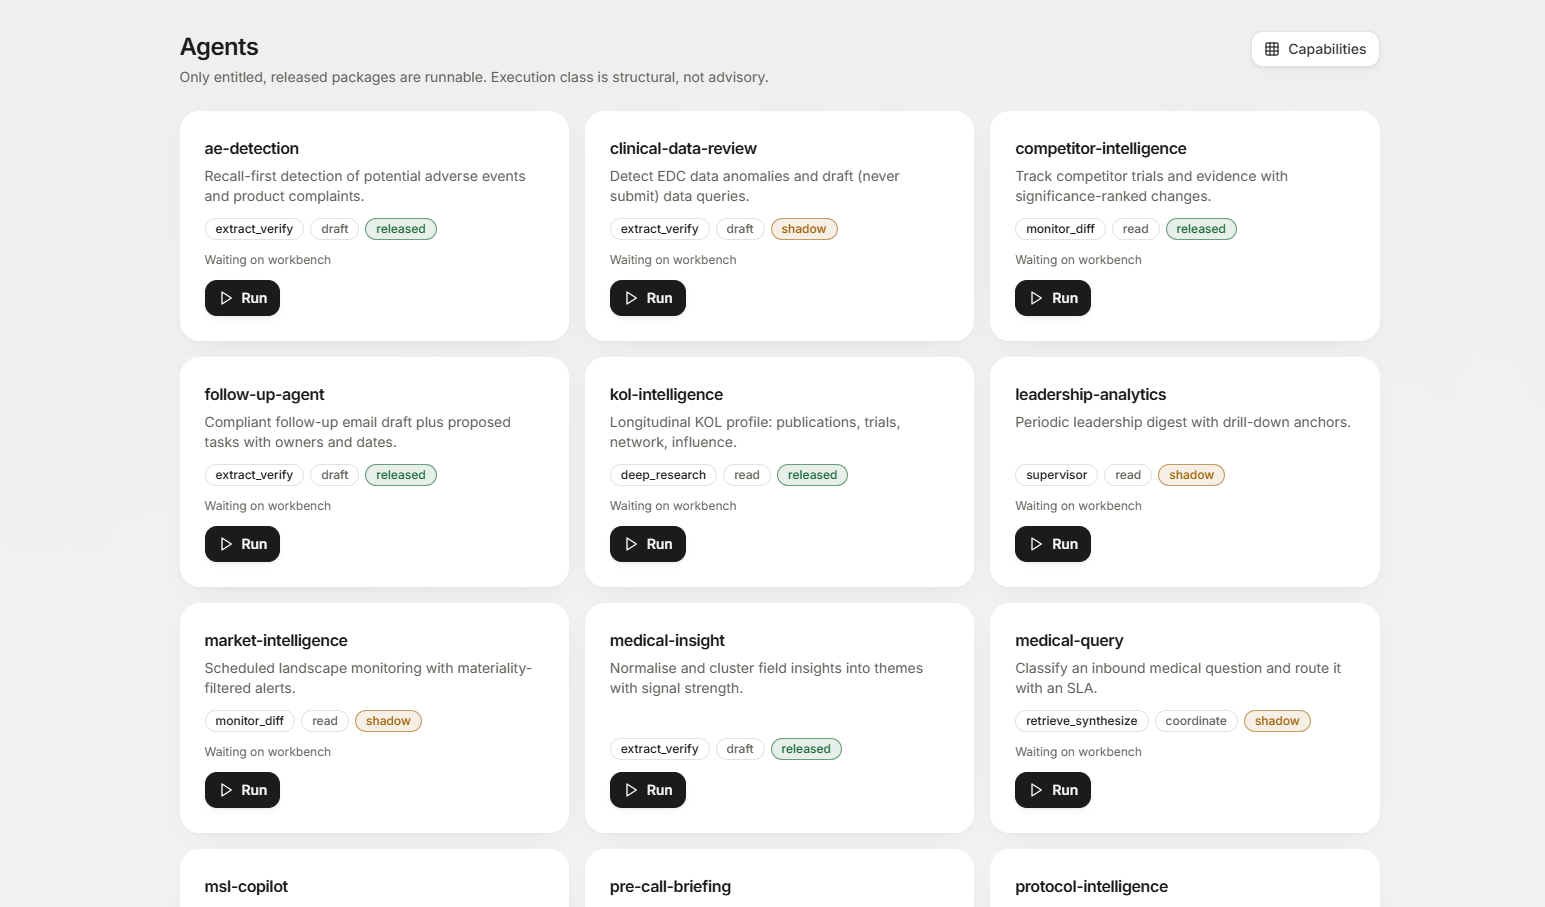Click the released tag on medical-insight

click(806, 749)
